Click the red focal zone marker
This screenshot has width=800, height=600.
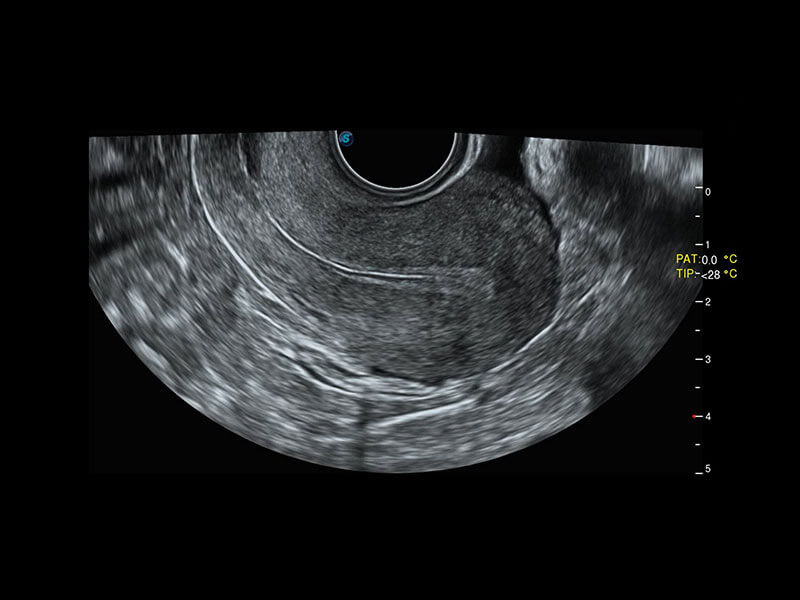coord(696,415)
